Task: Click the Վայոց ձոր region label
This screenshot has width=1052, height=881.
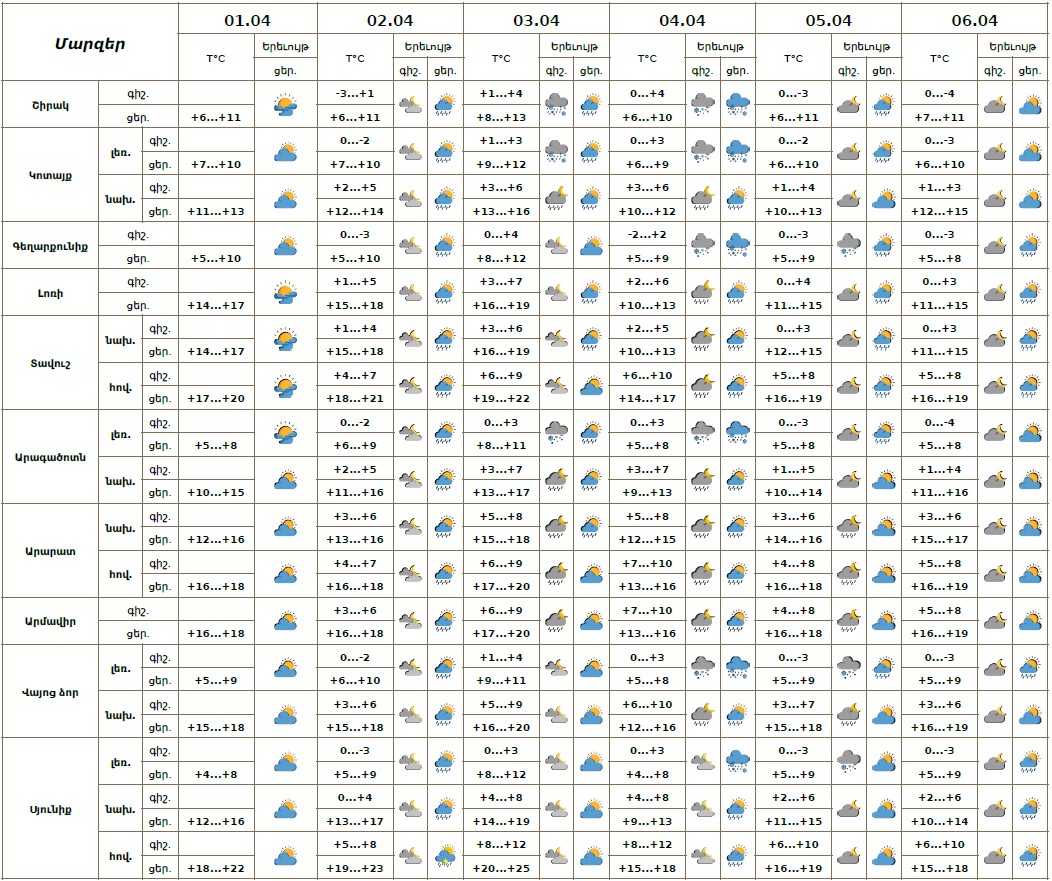Action: pyautogui.click(x=50, y=692)
